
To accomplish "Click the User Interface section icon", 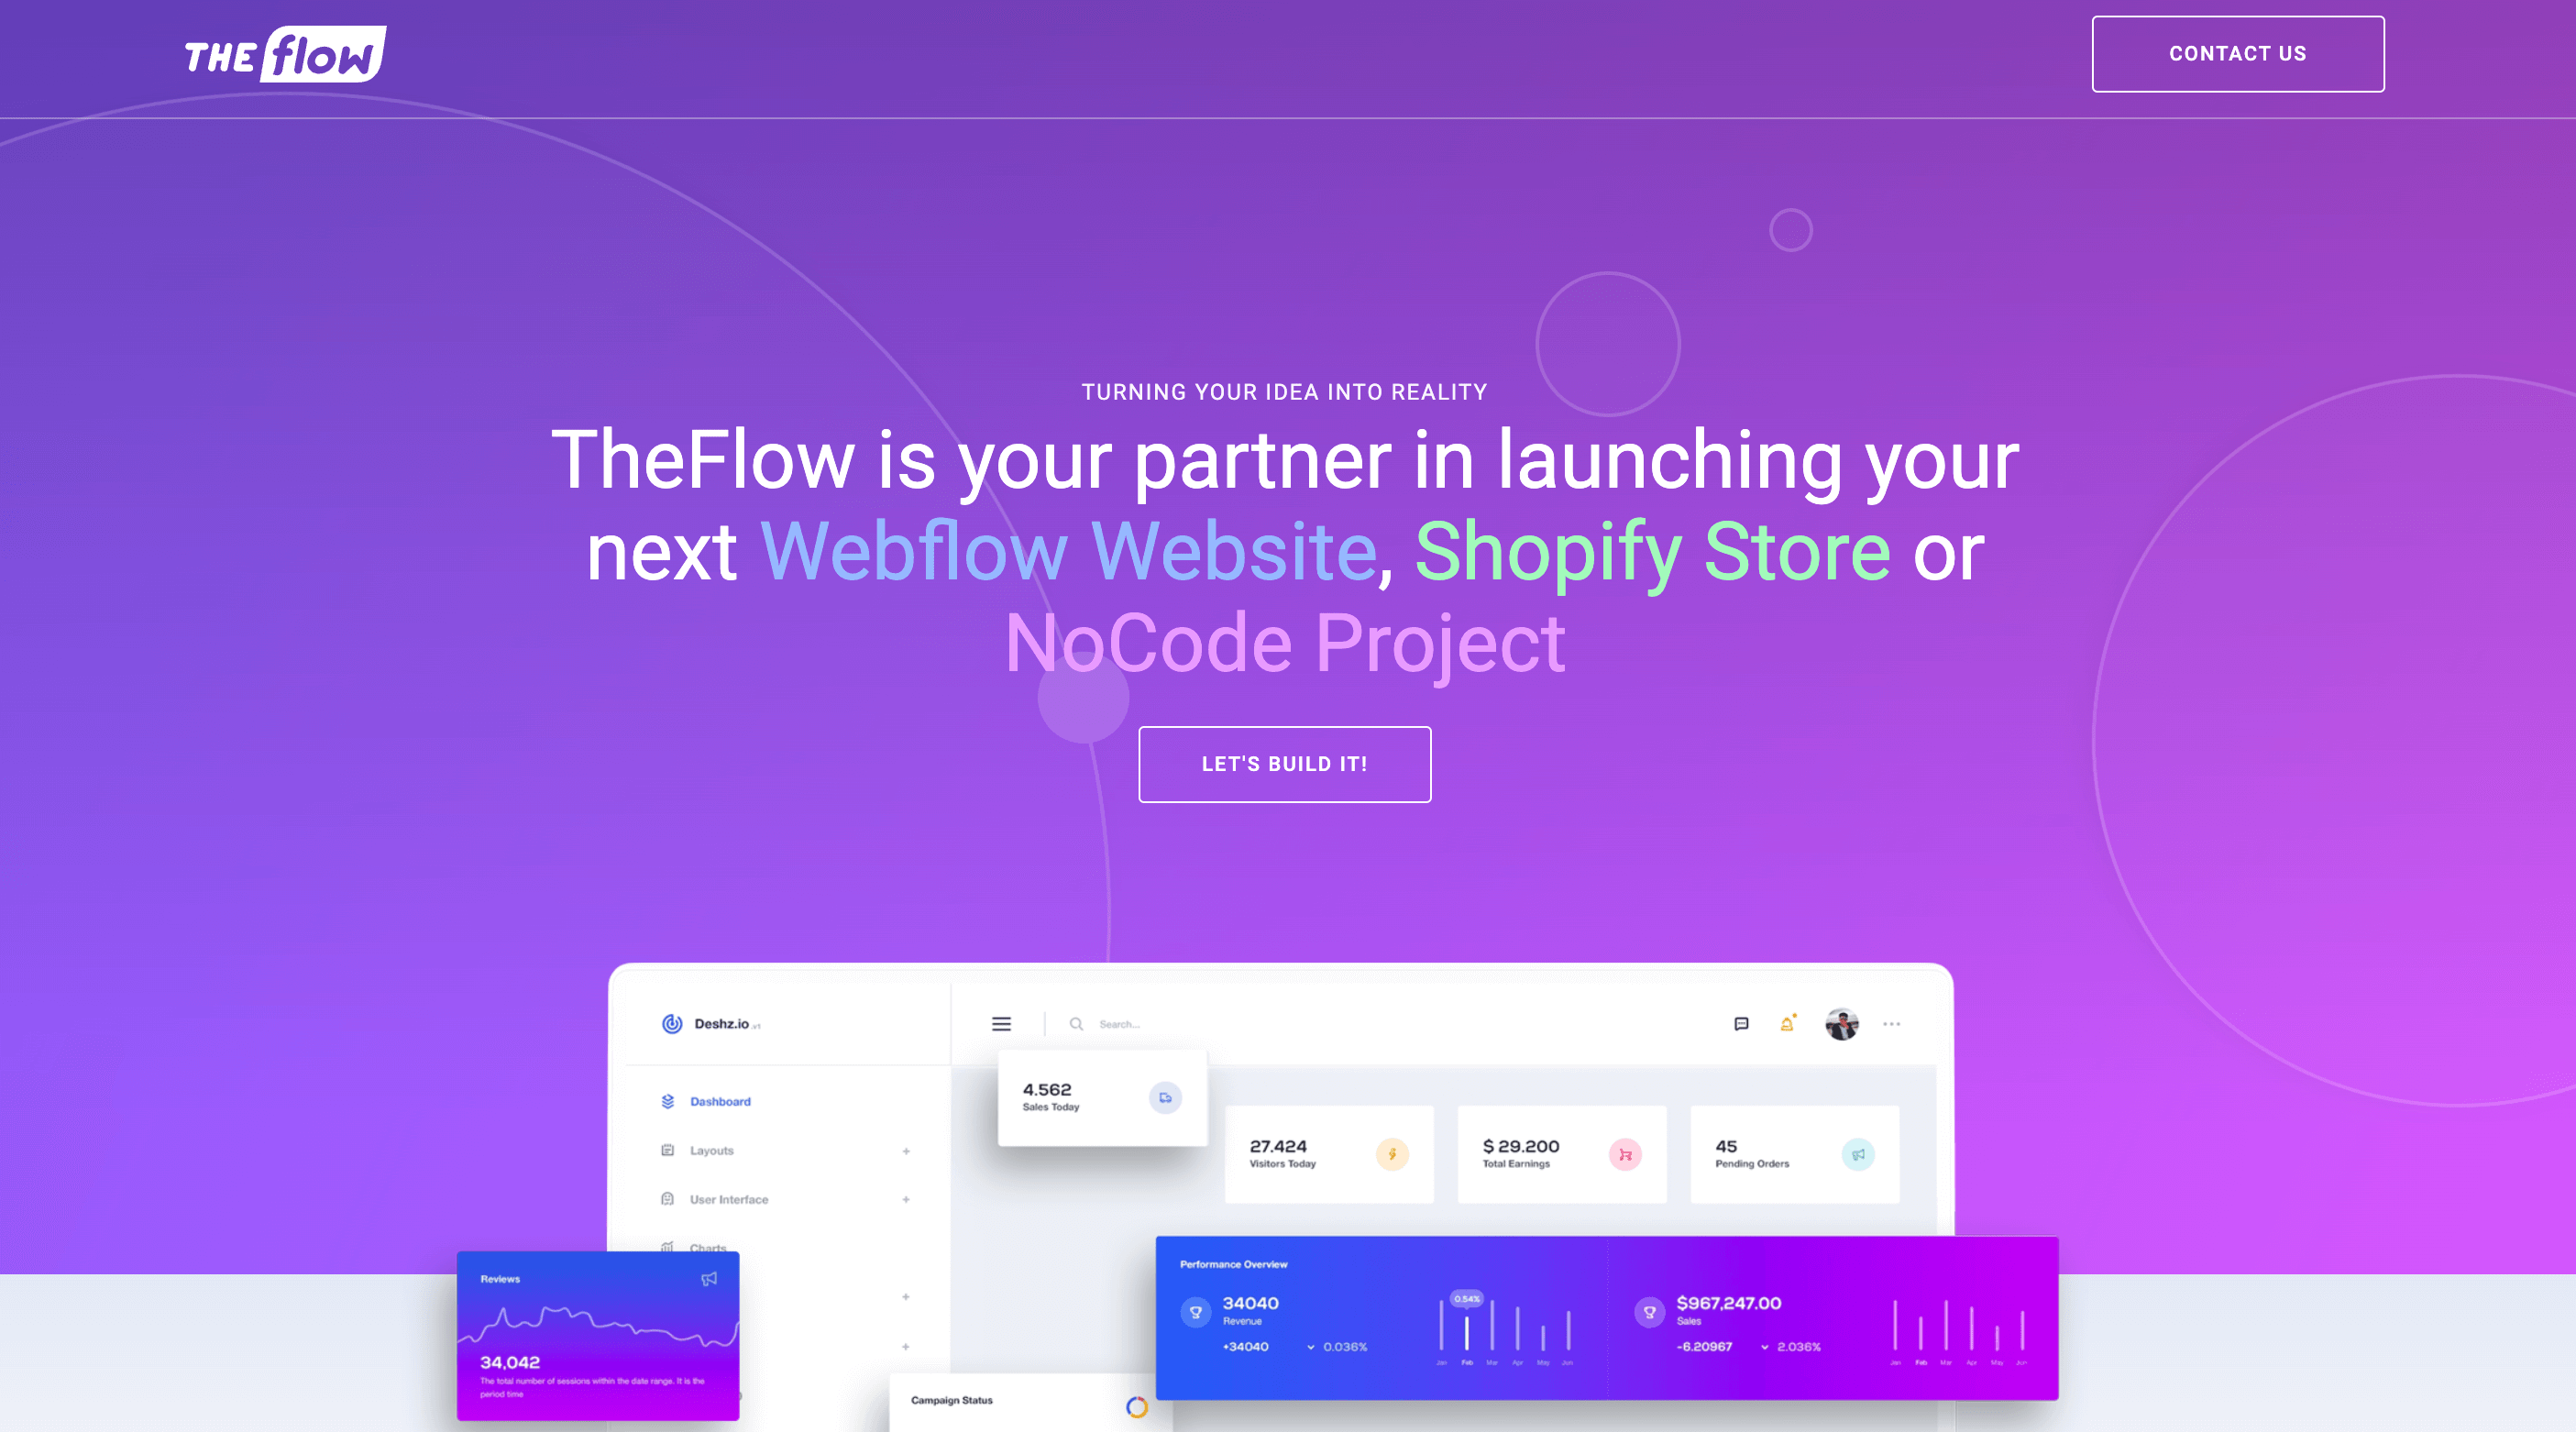I will (x=666, y=1199).
